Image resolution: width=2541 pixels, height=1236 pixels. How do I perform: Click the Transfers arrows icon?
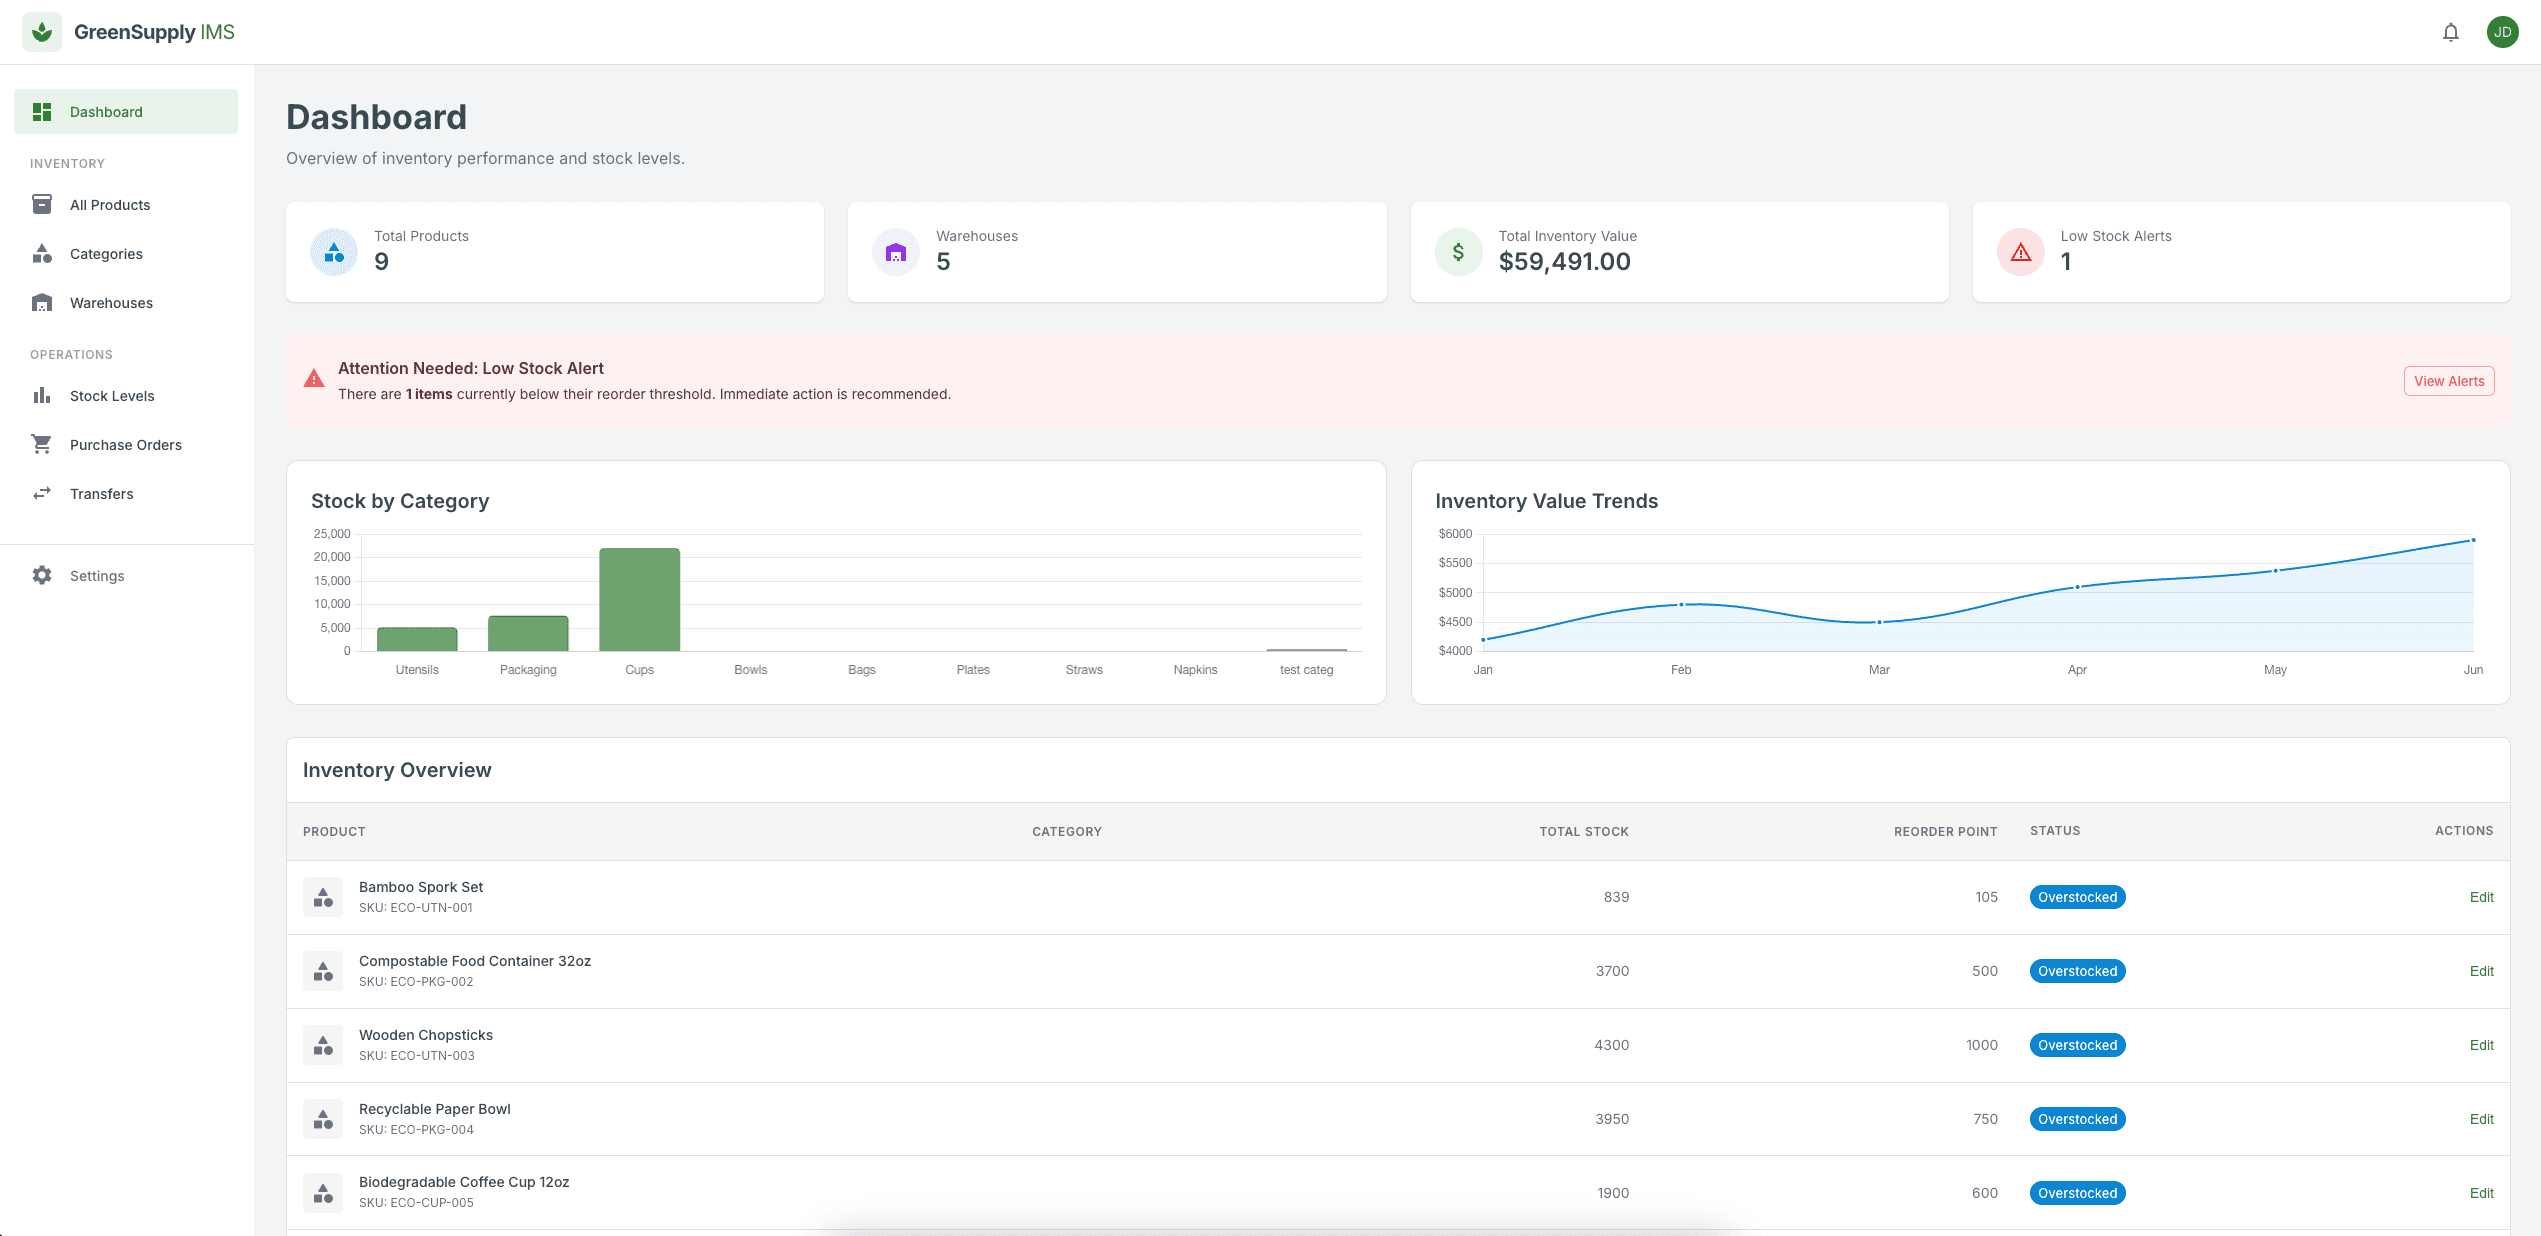click(x=41, y=493)
